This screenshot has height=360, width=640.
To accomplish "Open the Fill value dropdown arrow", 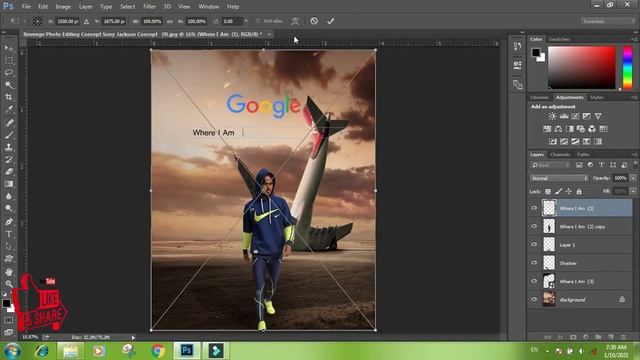I will (633, 191).
